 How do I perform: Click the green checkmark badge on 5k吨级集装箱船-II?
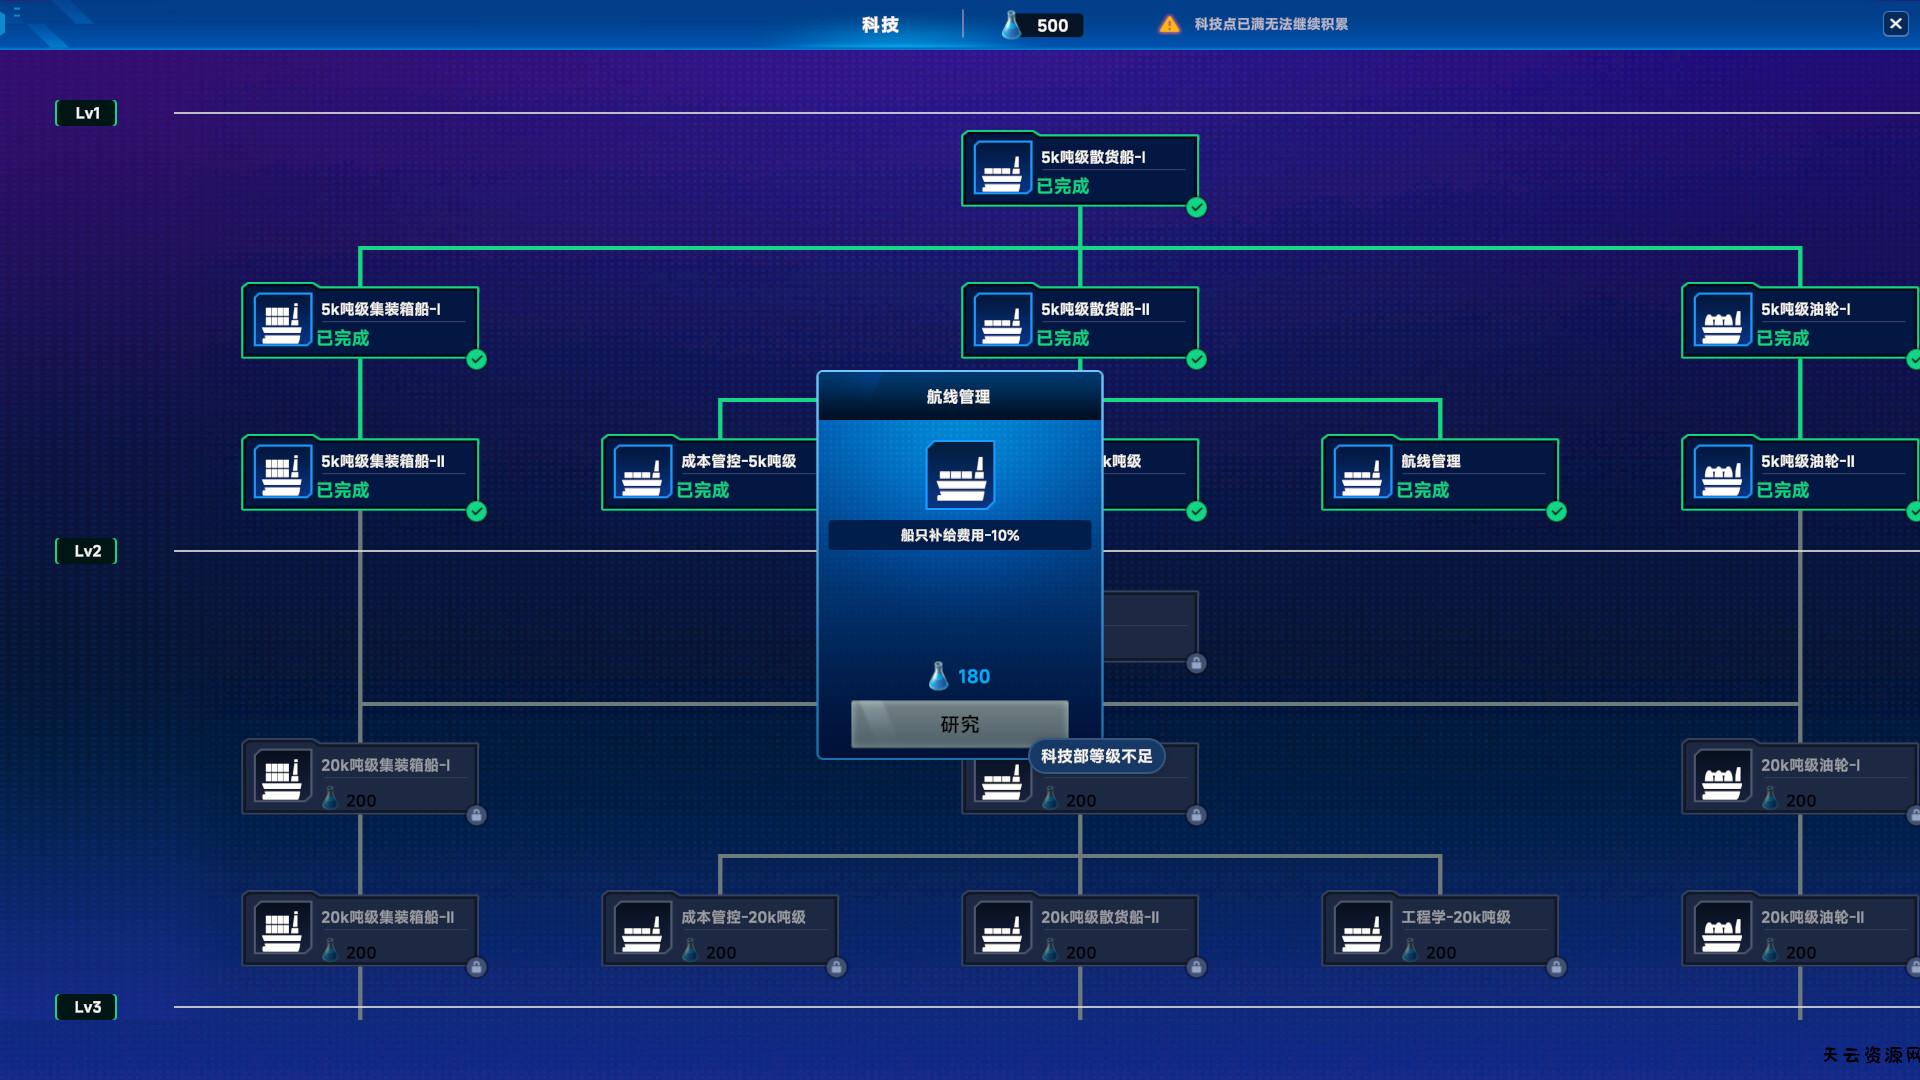pyautogui.click(x=477, y=512)
